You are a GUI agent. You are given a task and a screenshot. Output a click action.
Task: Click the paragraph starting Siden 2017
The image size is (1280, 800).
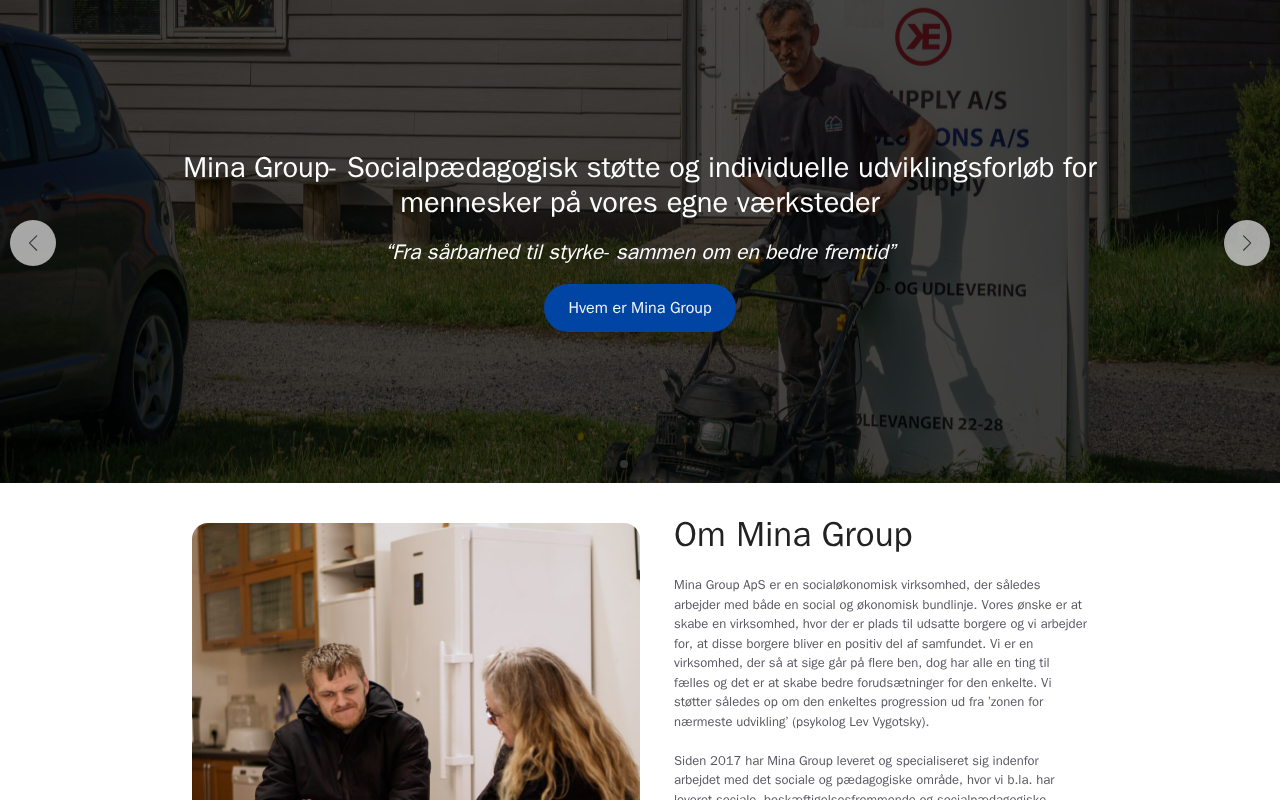(x=865, y=776)
